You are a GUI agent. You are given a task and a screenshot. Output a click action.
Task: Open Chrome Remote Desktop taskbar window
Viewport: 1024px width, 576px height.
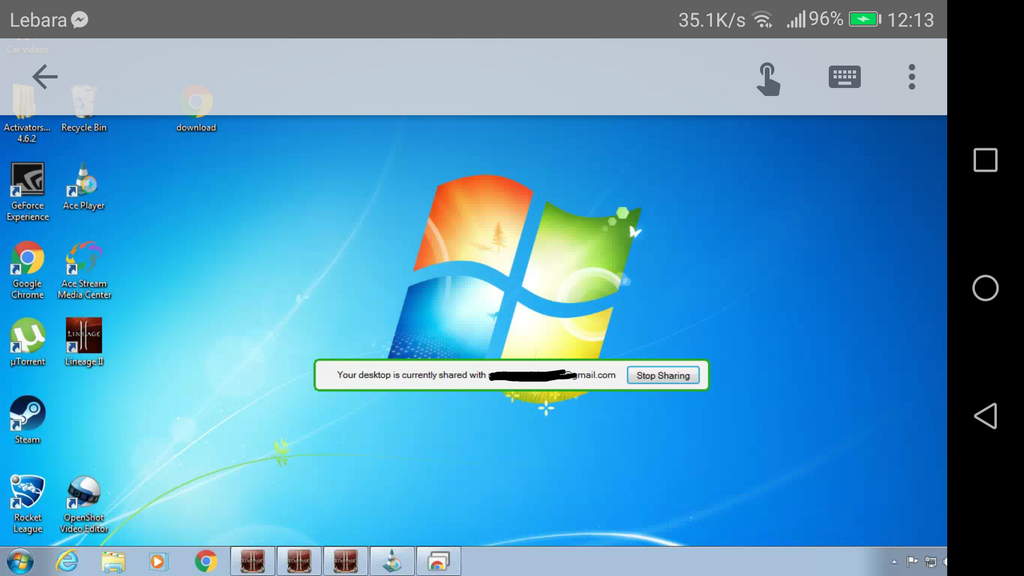(x=439, y=562)
